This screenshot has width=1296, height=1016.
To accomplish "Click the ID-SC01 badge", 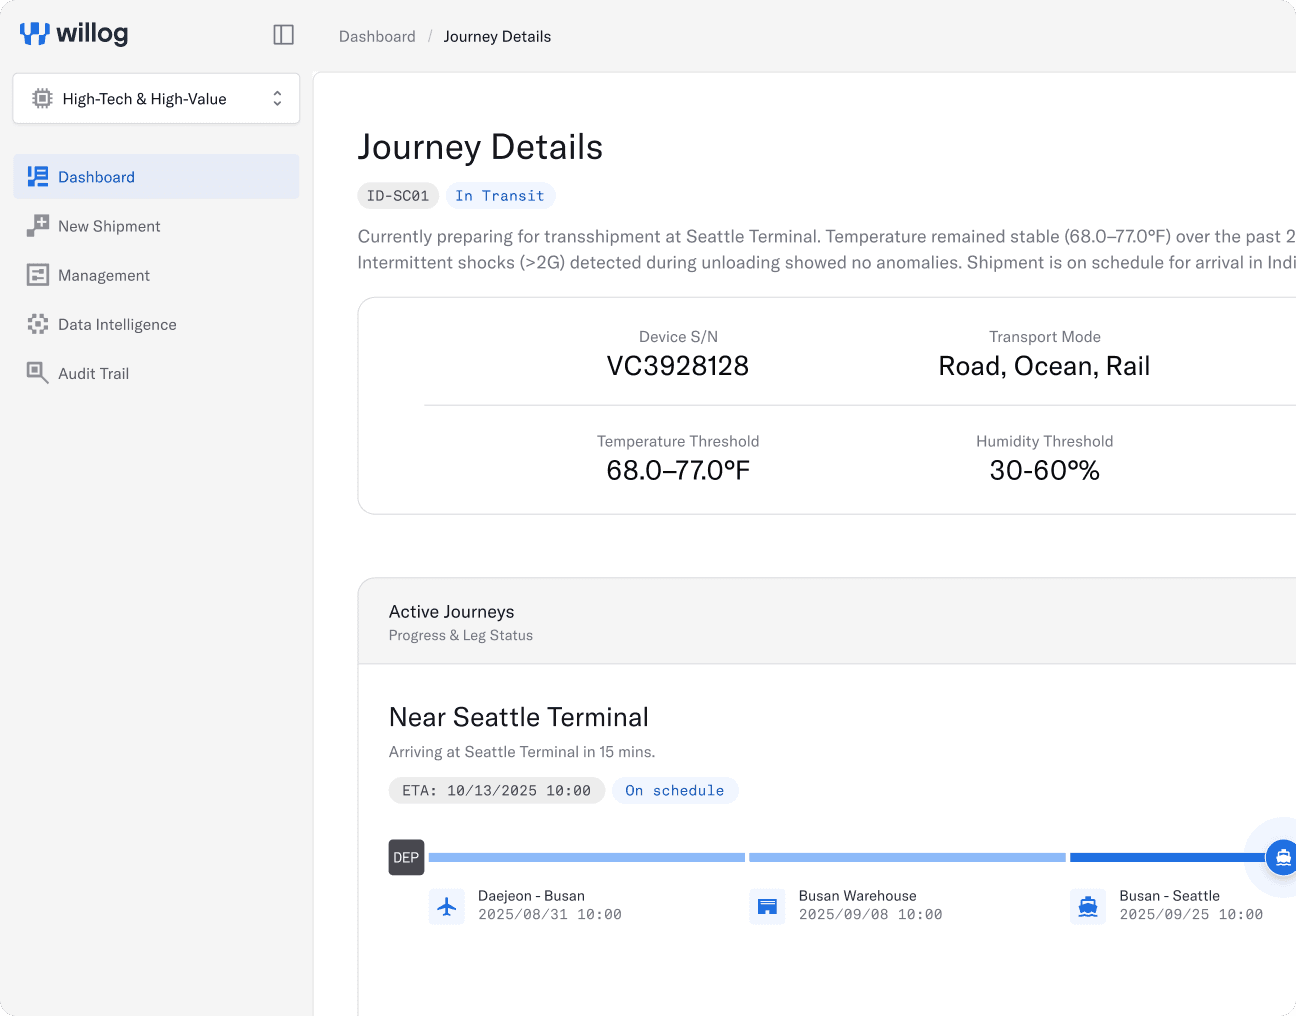I will (398, 196).
